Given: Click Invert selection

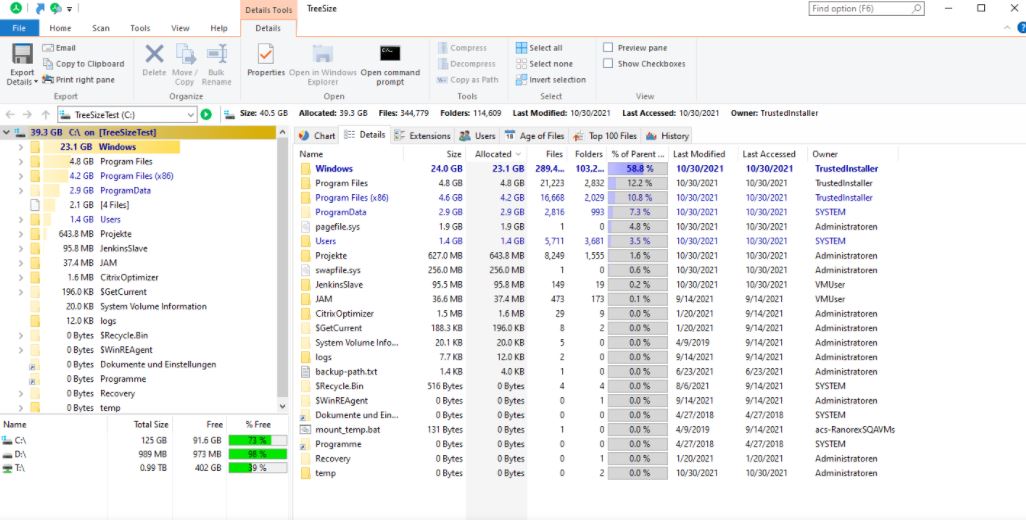Looking at the screenshot, I should (x=550, y=79).
